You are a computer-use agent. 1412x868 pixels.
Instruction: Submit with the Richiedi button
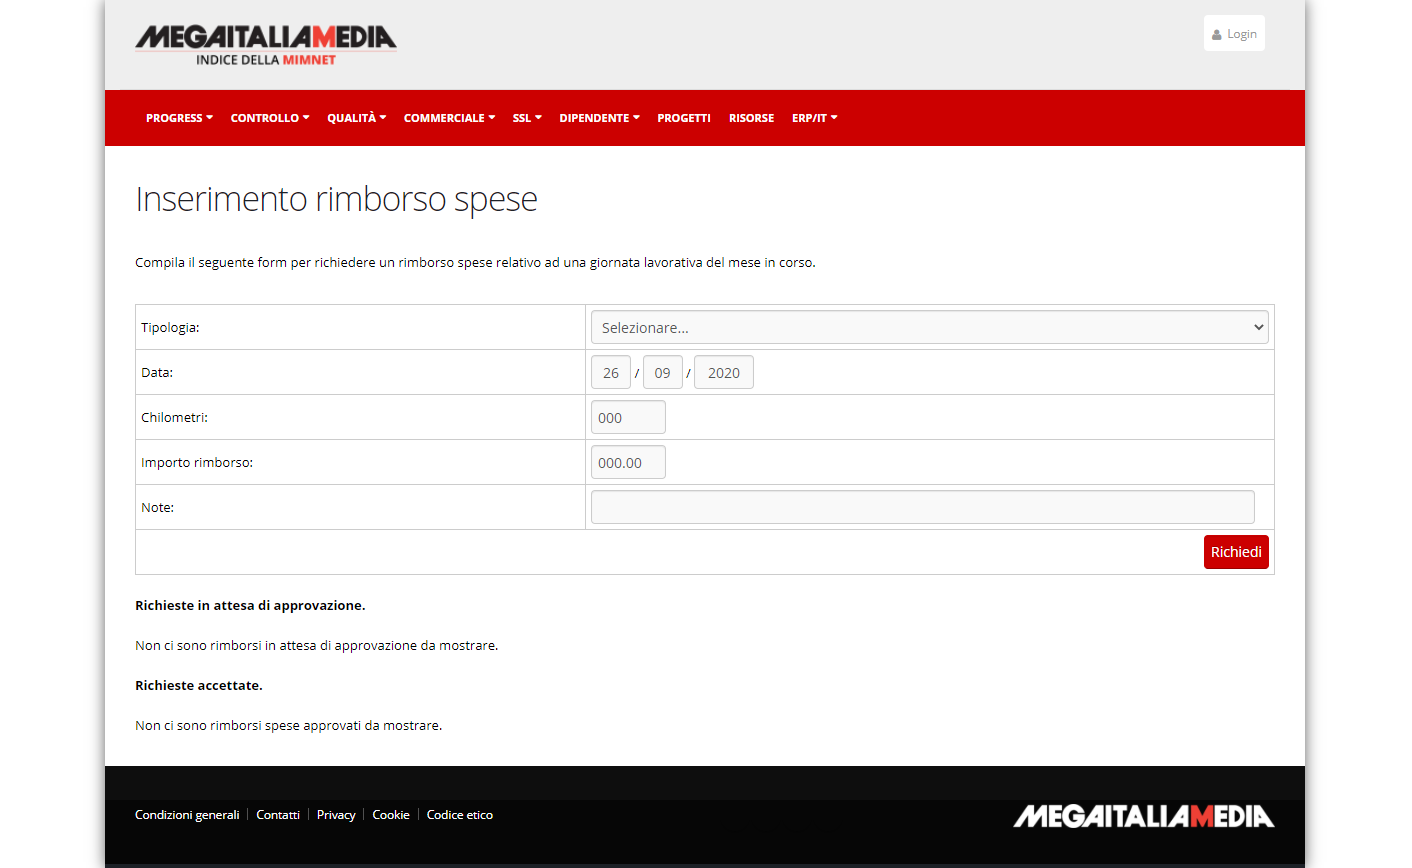[x=1236, y=552]
